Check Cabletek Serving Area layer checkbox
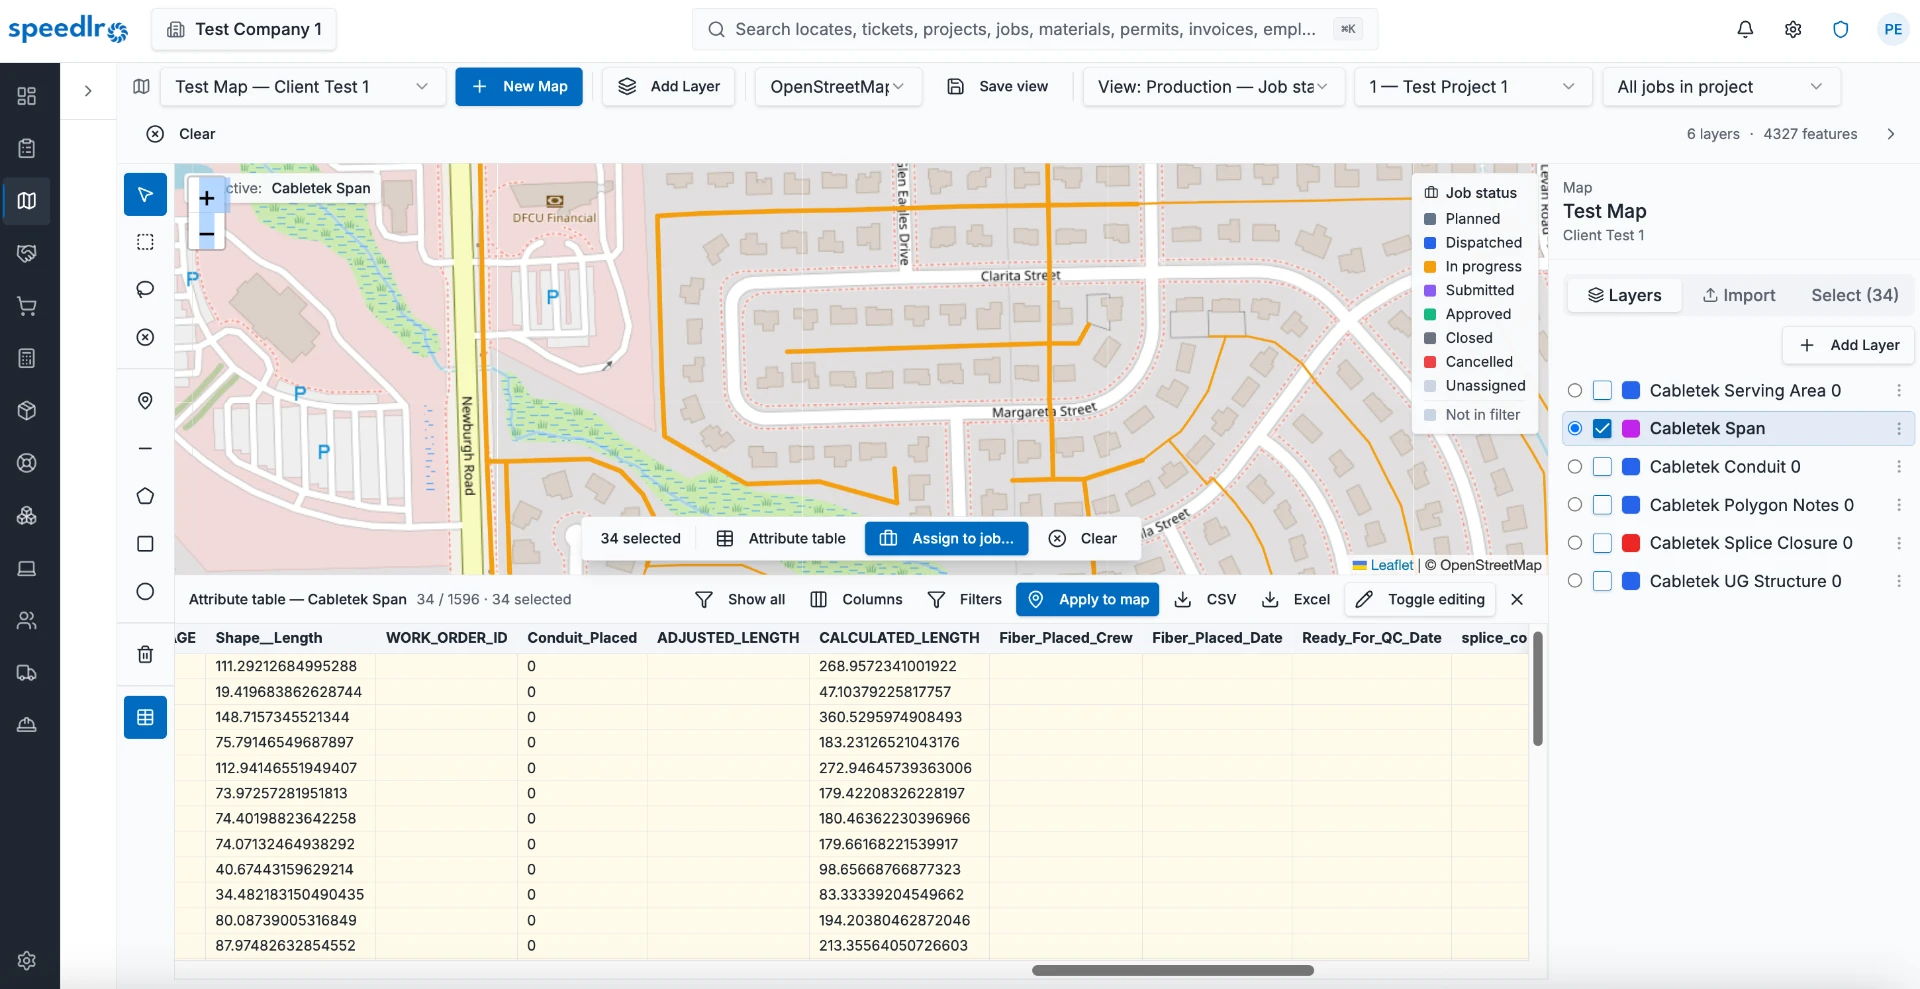Image resolution: width=1920 pixels, height=989 pixels. (1602, 390)
